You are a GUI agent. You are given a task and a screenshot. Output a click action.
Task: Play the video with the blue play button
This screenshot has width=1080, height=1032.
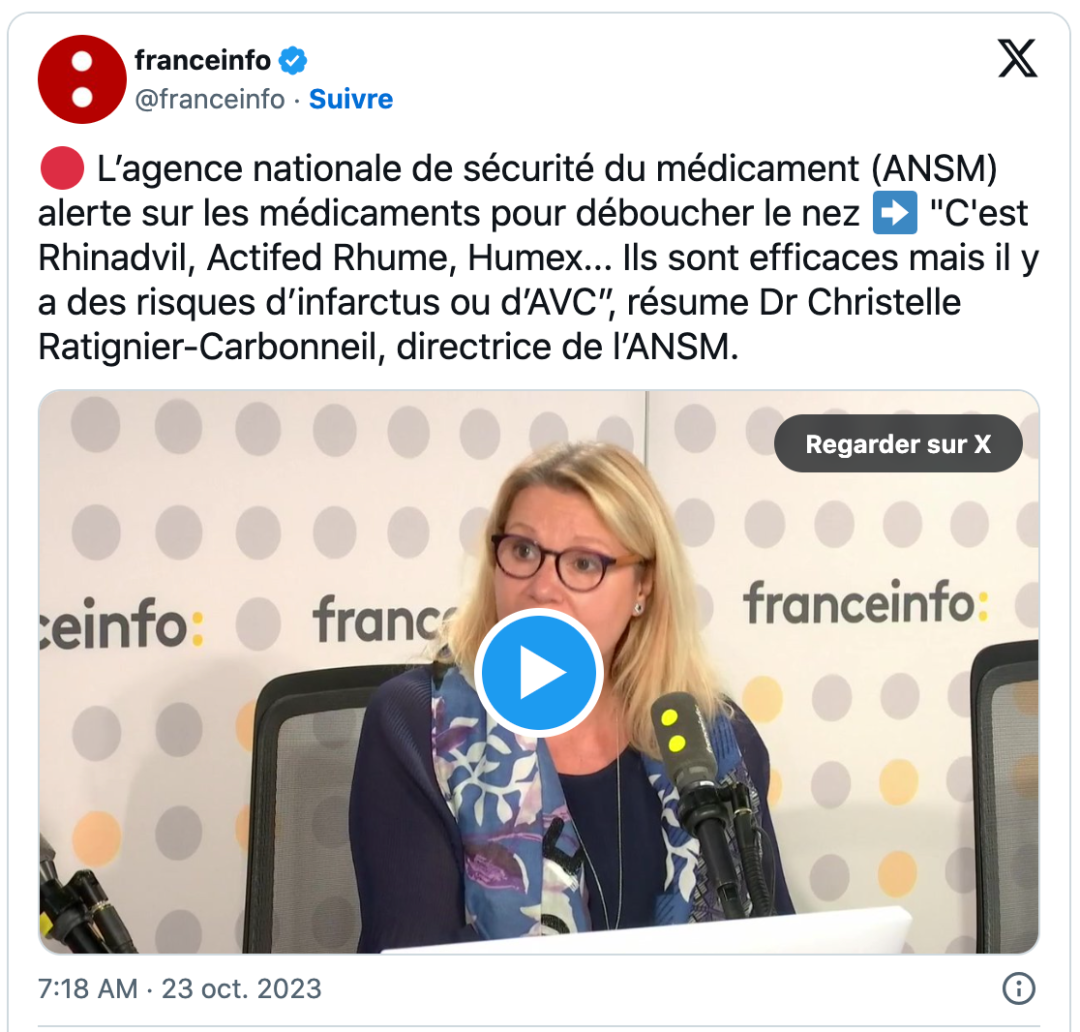coord(539,673)
